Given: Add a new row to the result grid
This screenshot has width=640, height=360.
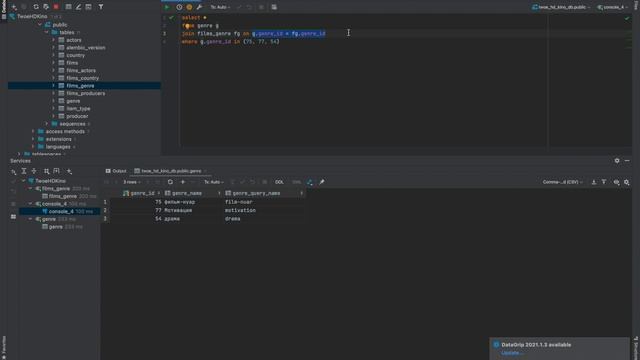Looking at the screenshot, I should coord(183,182).
